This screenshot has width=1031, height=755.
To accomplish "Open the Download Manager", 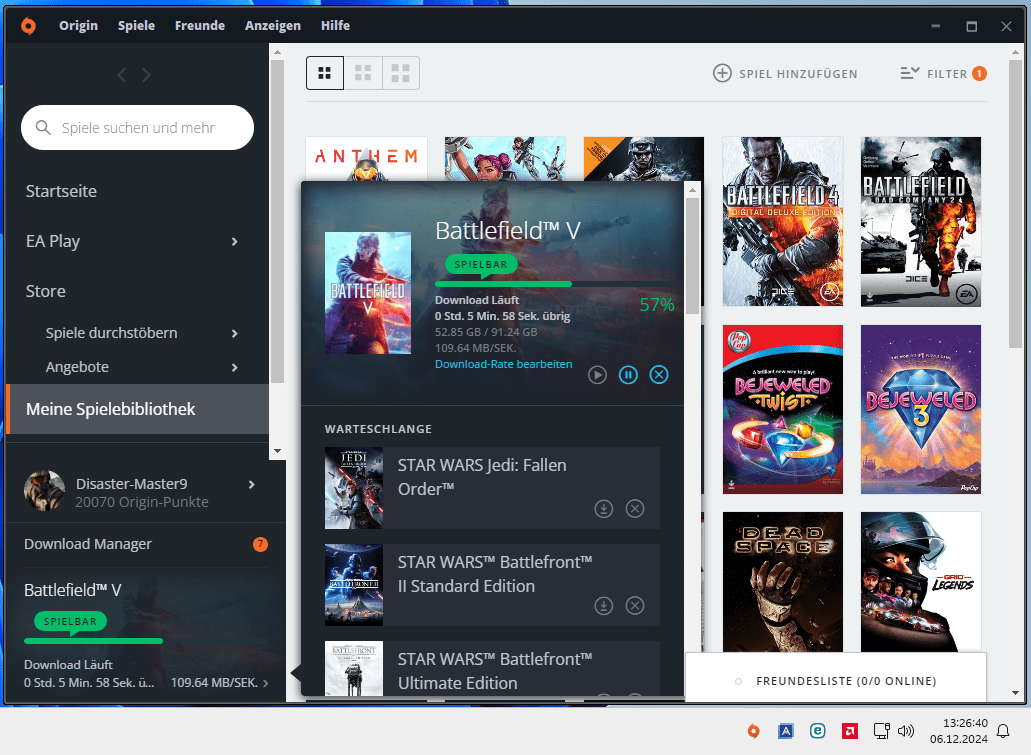I will [88, 544].
